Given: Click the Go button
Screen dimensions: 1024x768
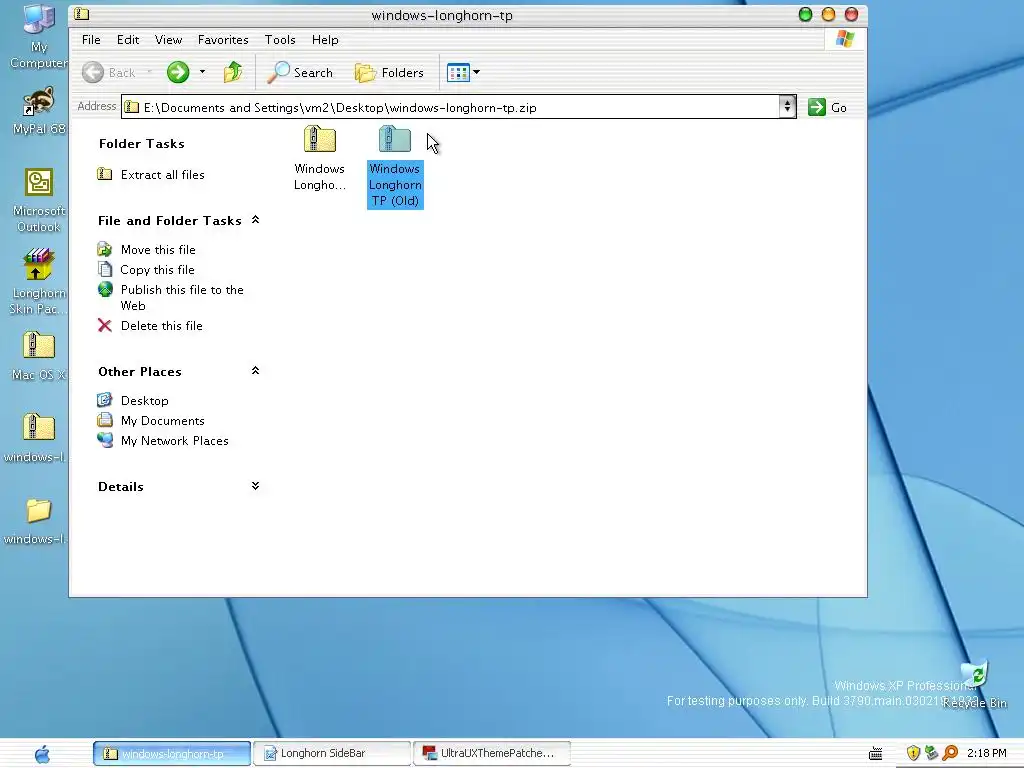Looking at the screenshot, I should (827, 108).
